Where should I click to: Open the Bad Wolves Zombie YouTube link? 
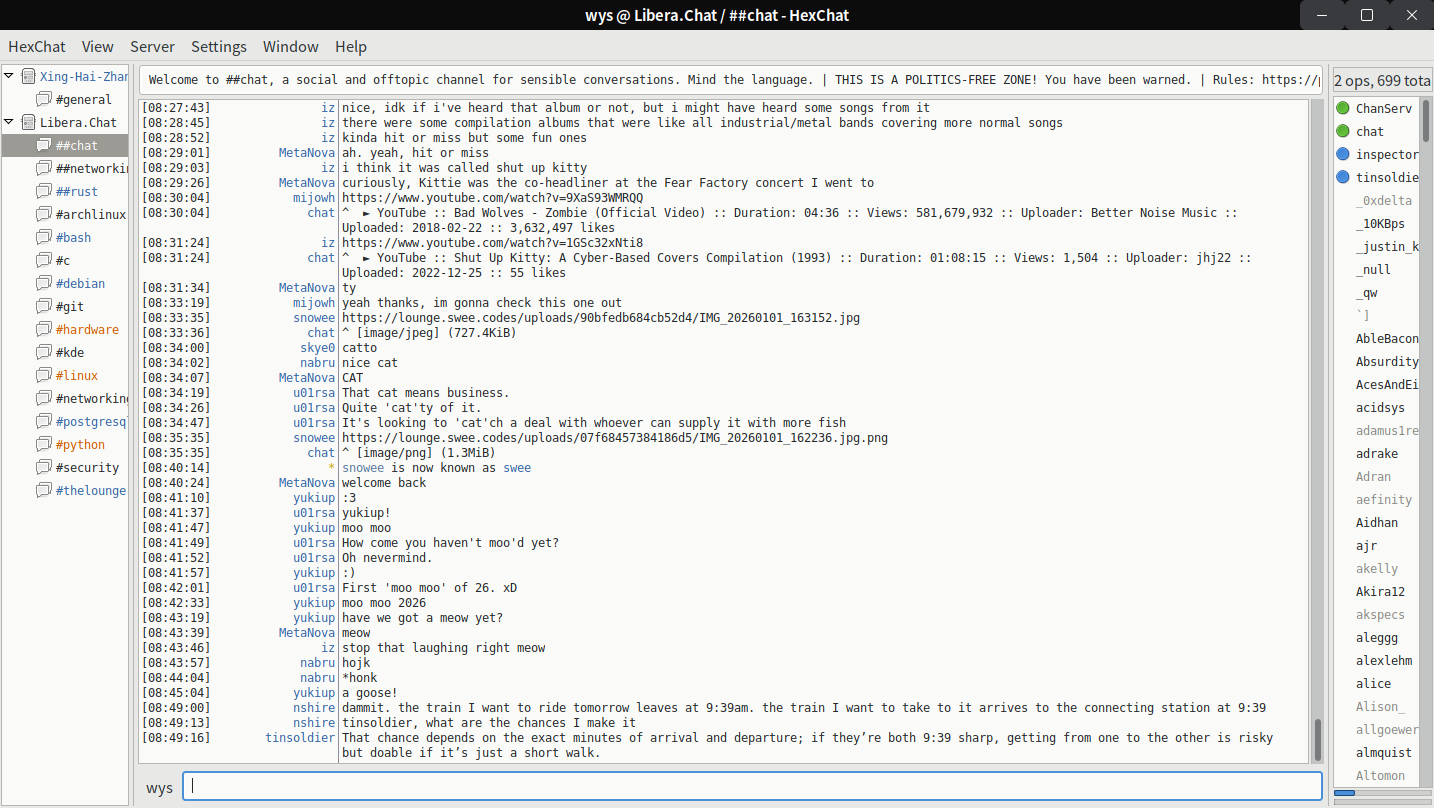click(492, 198)
